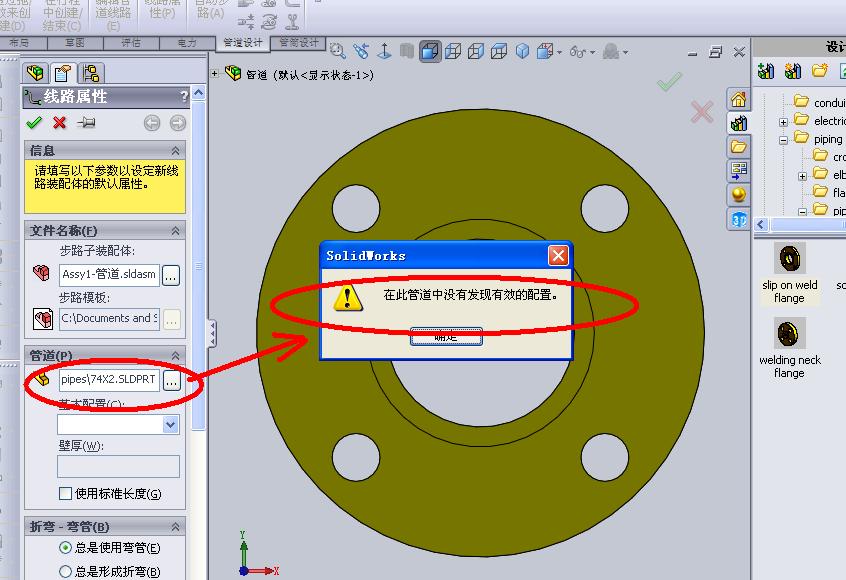Image resolution: width=846 pixels, height=580 pixels.
Task: Collapse the 折弯-弯管(B) section
Action: click(x=175, y=527)
